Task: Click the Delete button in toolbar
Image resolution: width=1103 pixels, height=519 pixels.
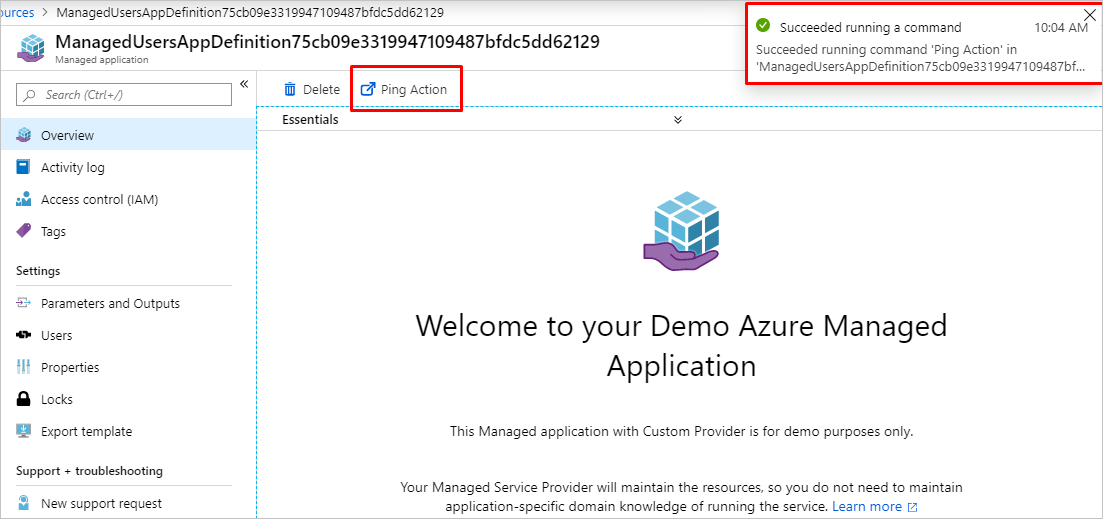Action: click(x=311, y=89)
